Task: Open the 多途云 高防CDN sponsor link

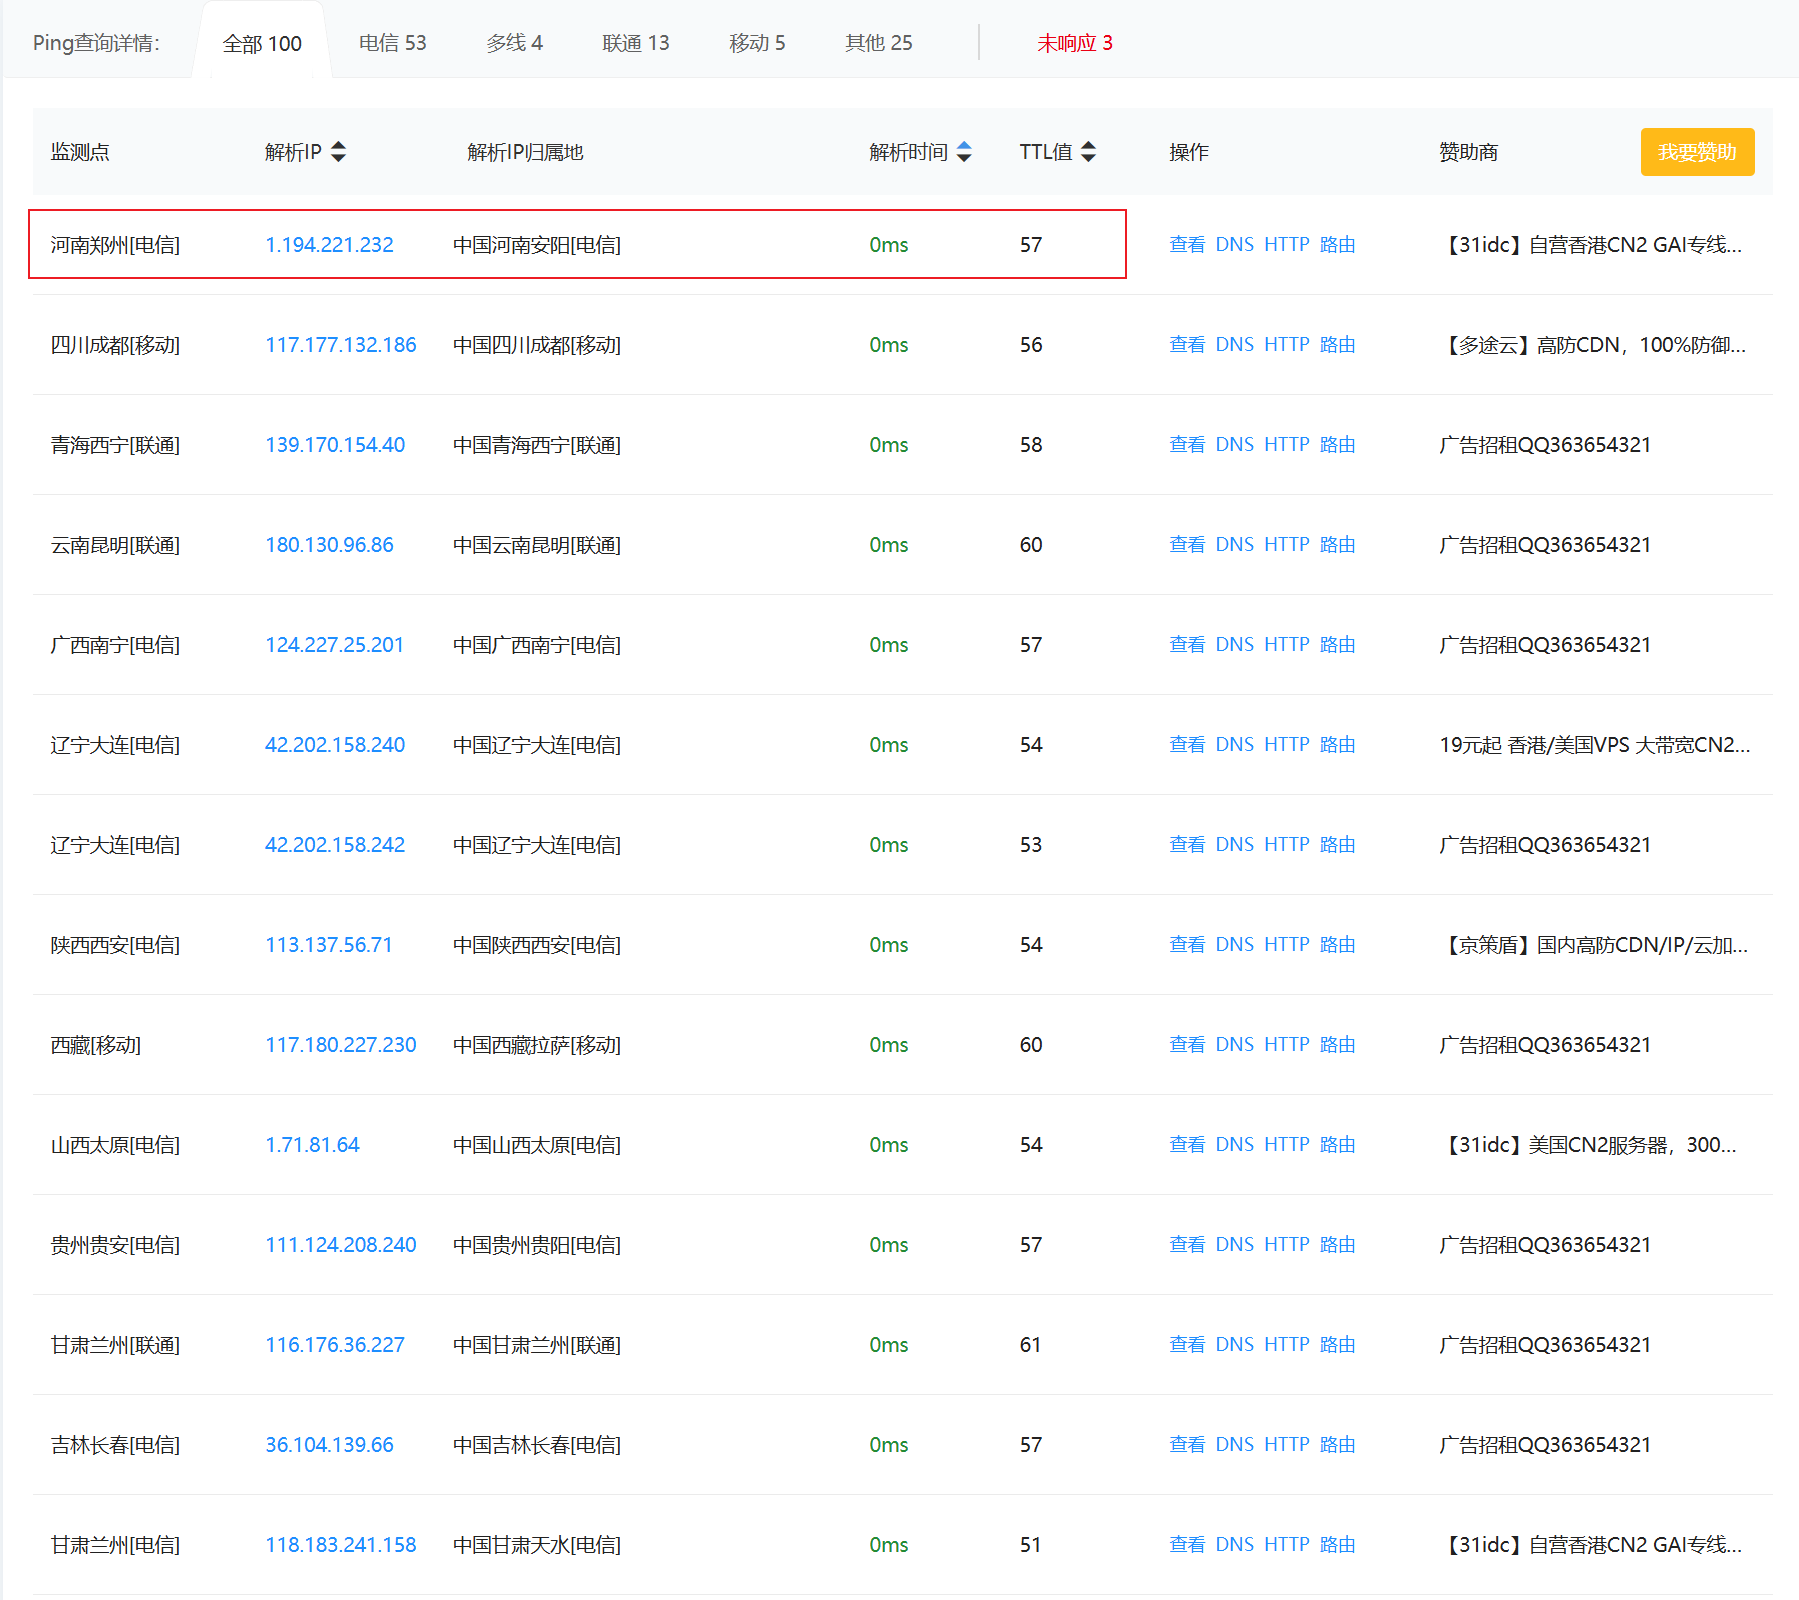Action: click(x=1593, y=345)
